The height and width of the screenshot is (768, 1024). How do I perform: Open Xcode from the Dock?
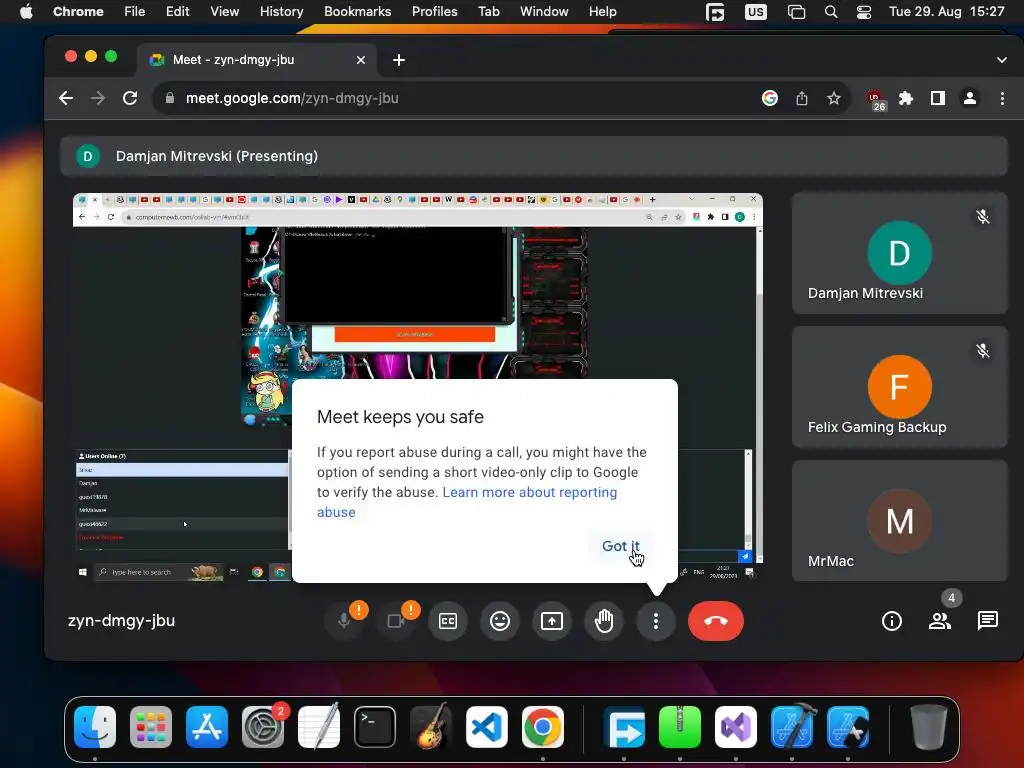[x=792, y=726]
